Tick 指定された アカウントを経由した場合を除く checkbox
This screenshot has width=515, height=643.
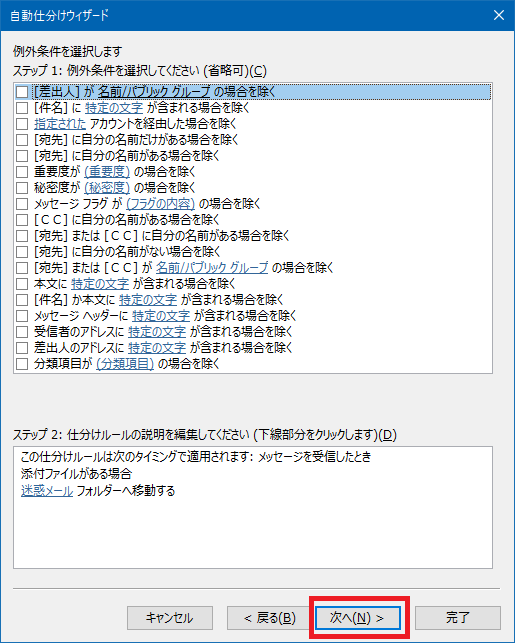pos(22,124)
